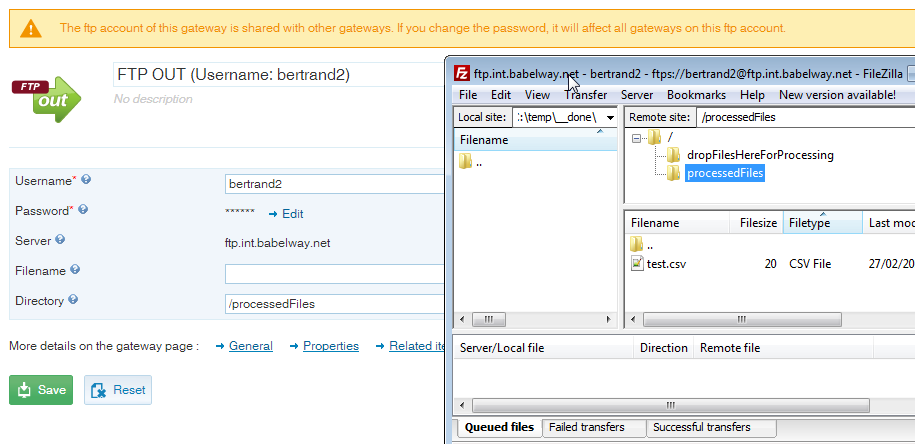The height and width of the screenshot is (444, 915).
Task: Collapse the root node in remote tree
Action: 636,138
